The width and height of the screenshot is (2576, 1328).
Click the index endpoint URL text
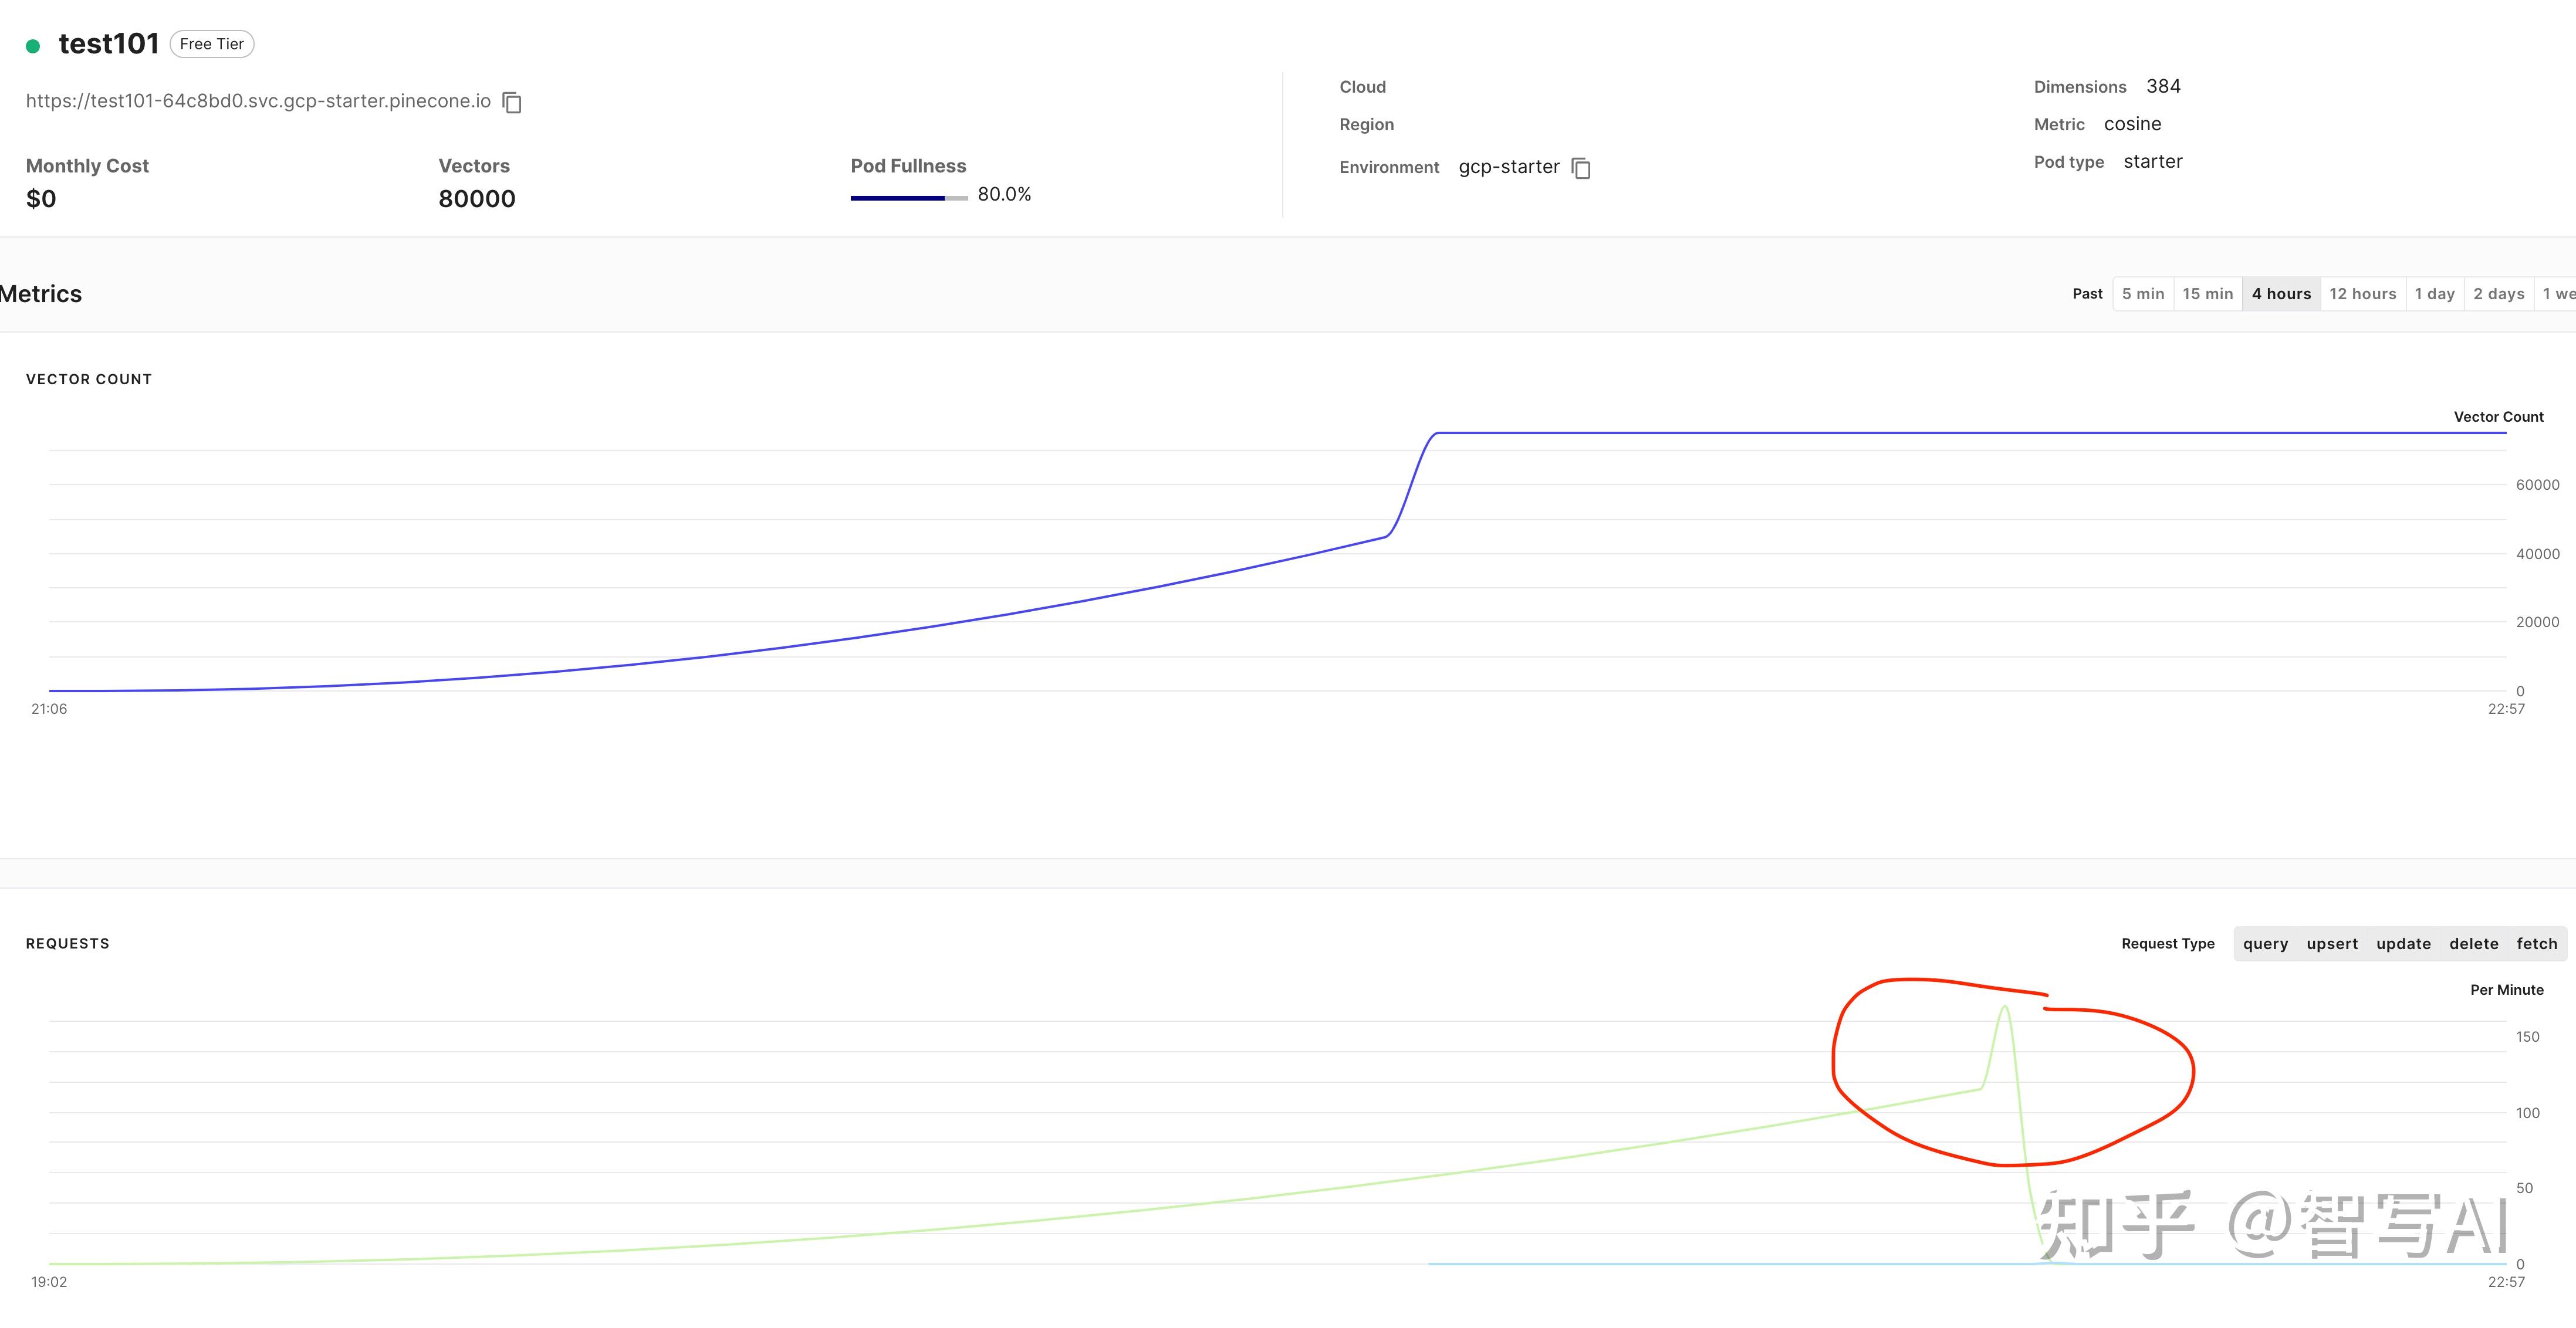258,101
